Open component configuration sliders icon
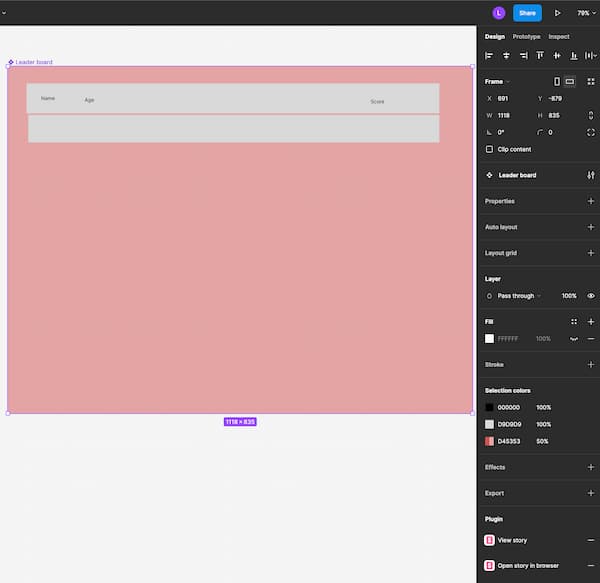 (591, 175)
